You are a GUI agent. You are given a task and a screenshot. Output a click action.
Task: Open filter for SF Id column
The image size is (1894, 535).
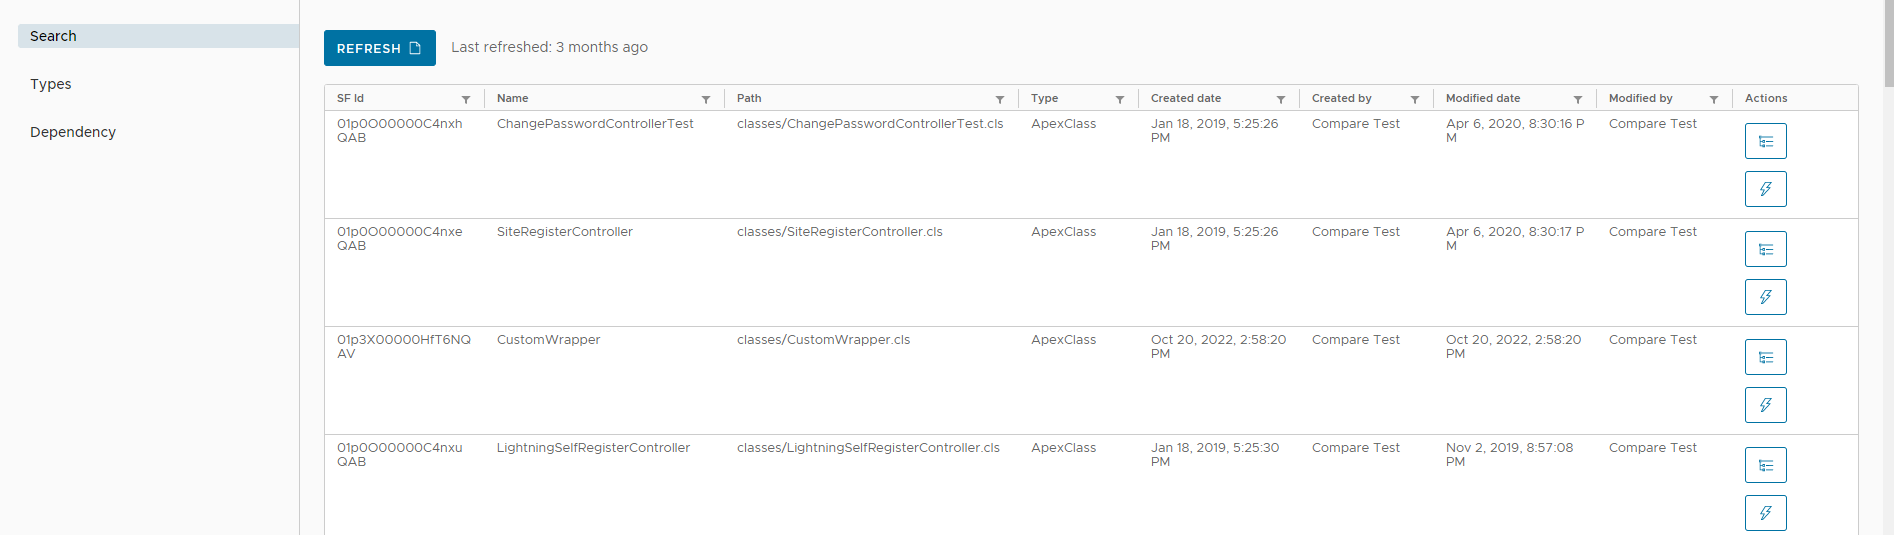(x=466, y=99)
